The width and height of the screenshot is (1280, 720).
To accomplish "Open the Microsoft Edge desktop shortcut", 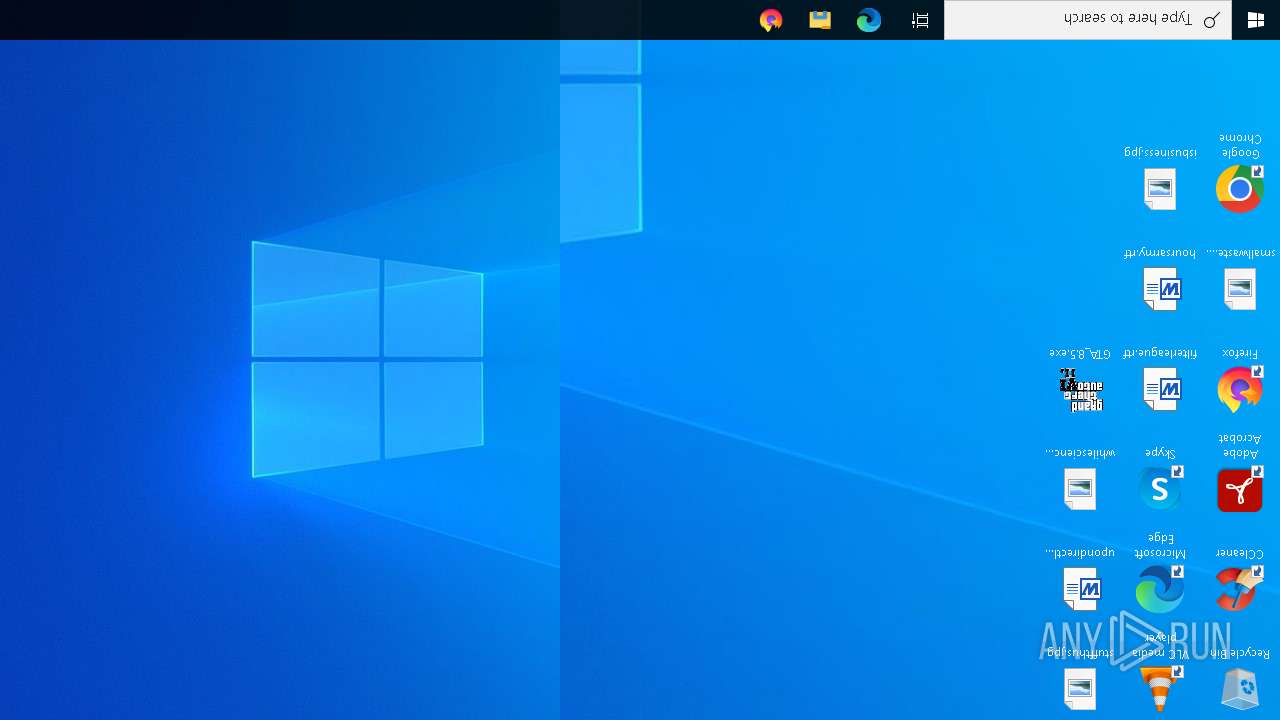I will coord(1160,588).
